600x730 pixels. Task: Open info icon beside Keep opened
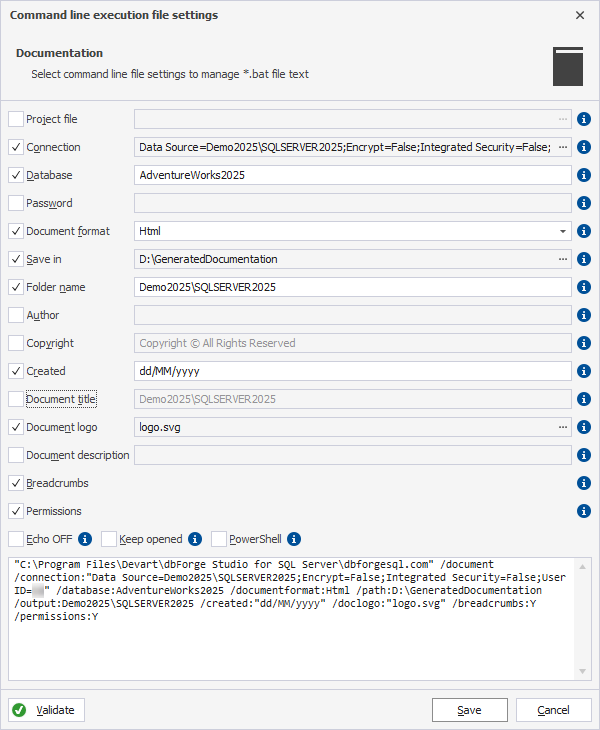click(x=195, y=539)
